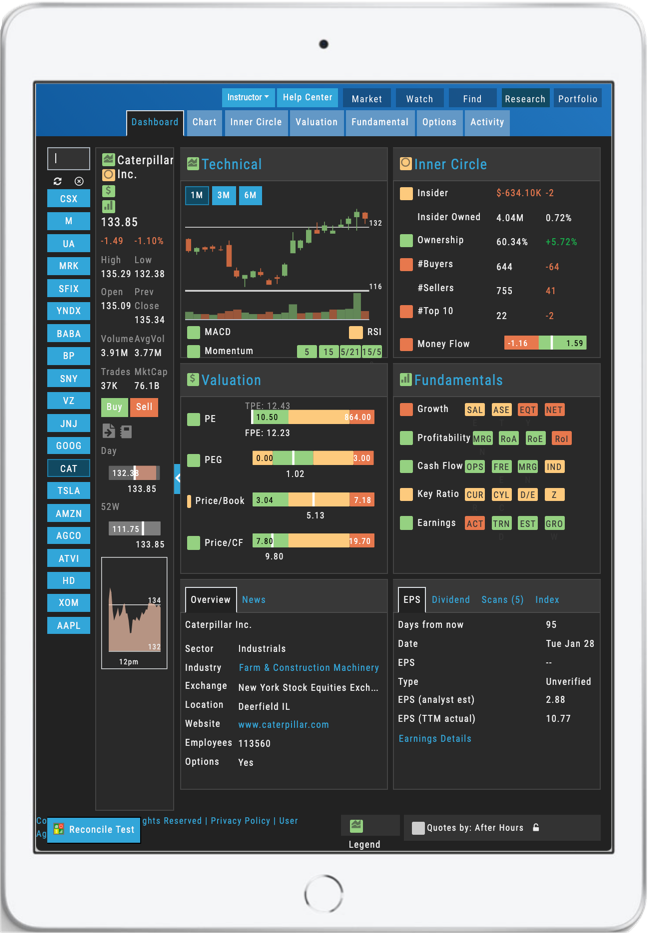This screenshot has height=934, width=648.
Task: Click the RSI orange indicator square
Action: coord(356,332)
